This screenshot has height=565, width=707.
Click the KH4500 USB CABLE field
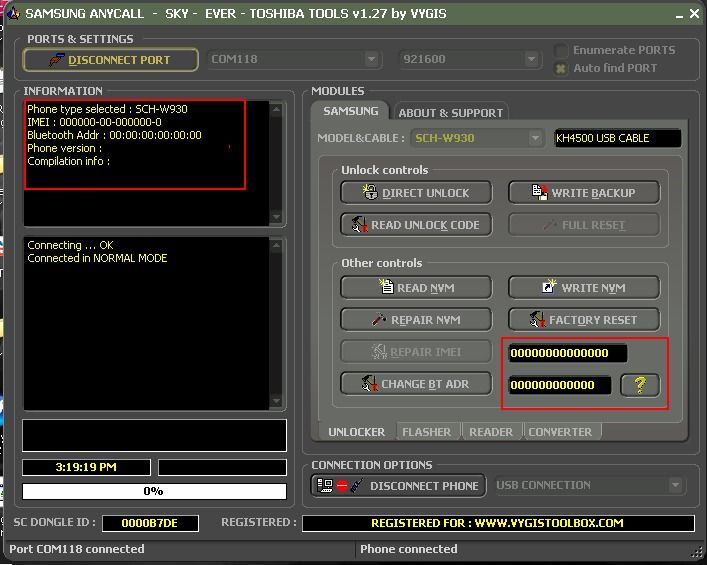tap(617, 138)
